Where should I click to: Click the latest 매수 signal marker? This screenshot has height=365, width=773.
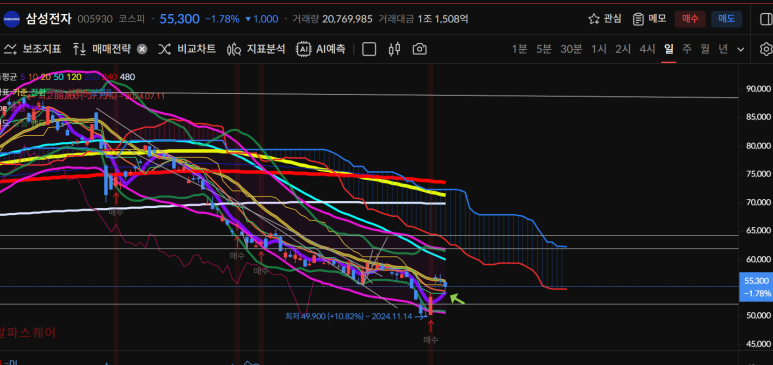click(x=430, y=339)
